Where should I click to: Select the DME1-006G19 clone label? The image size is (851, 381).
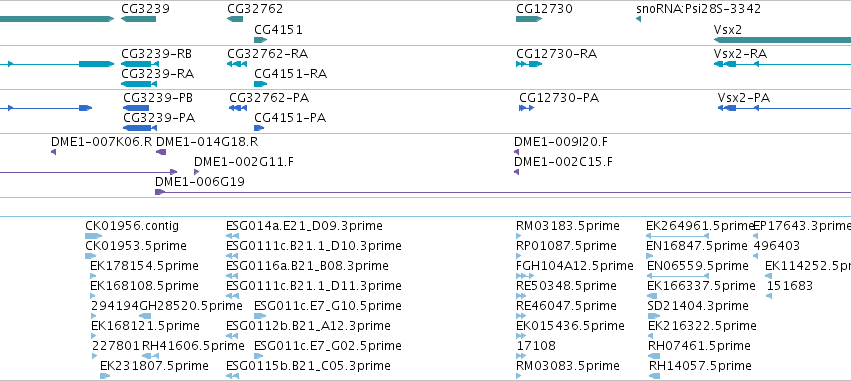point(200,182)
